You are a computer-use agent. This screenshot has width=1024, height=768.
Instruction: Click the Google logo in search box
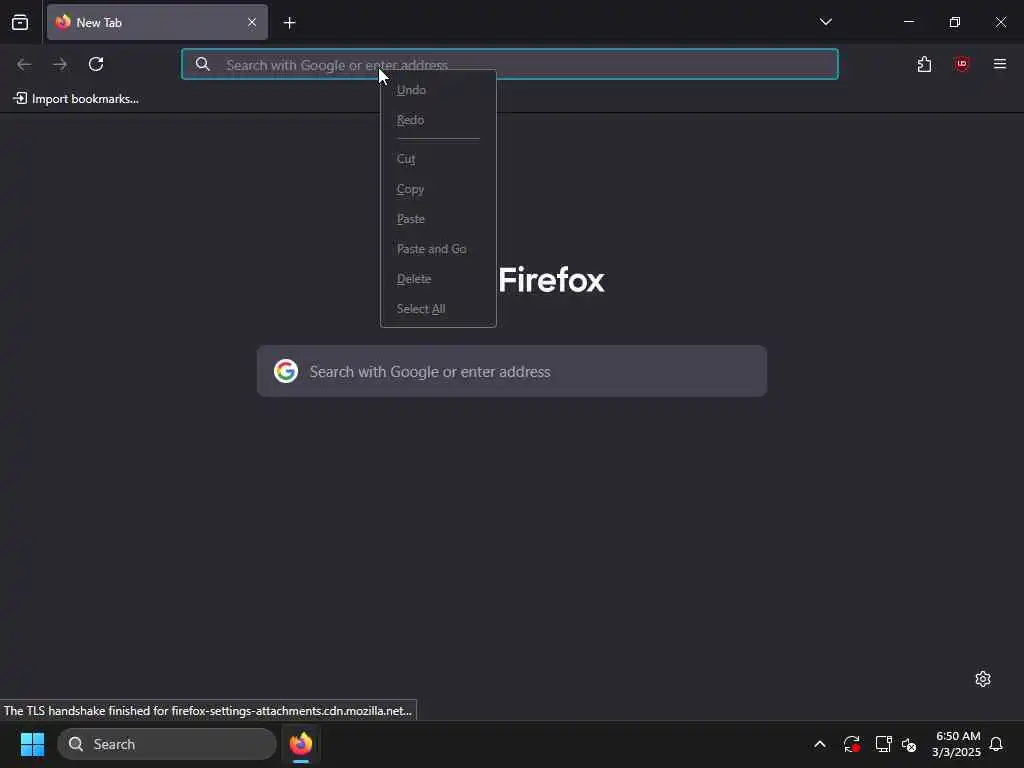pos(286,371)
